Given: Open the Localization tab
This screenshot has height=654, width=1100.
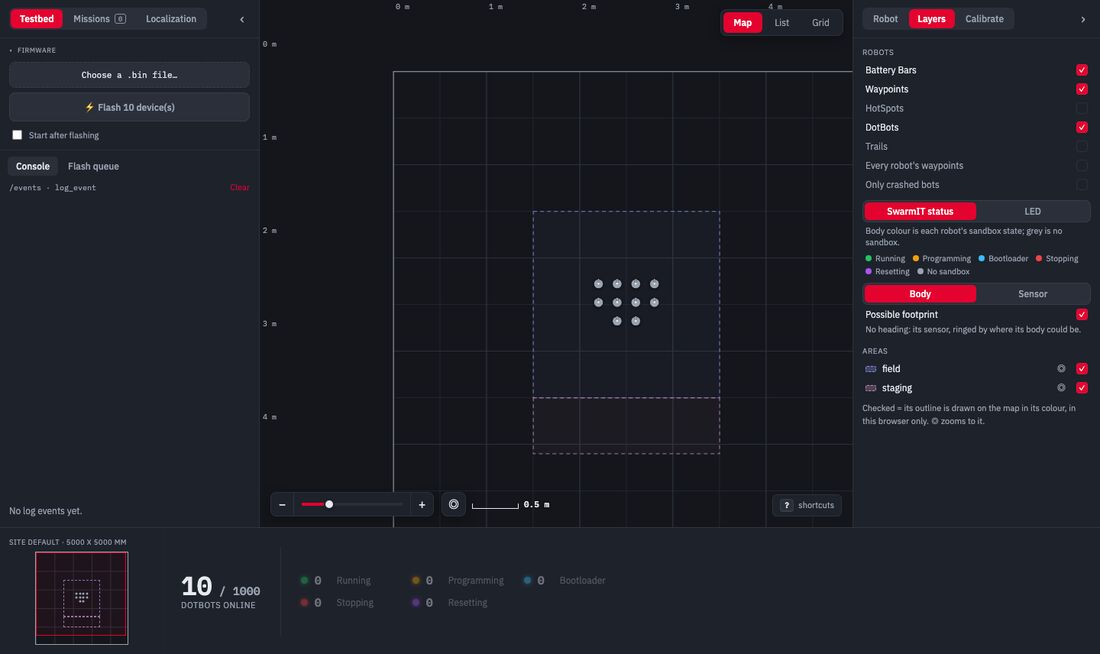Looking at the screenshot, I should tap(171, 19).
